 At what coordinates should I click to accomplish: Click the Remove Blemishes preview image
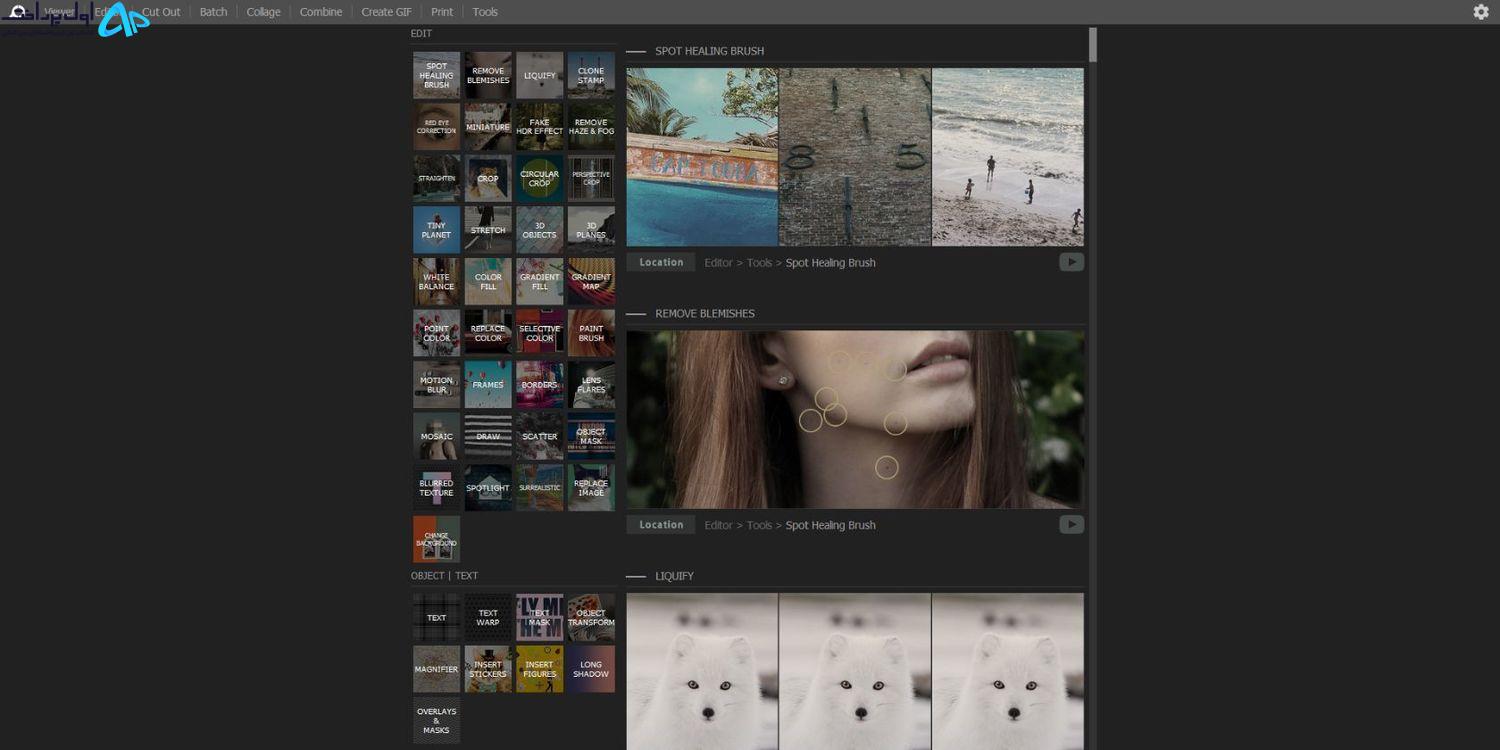click(855, 419)
